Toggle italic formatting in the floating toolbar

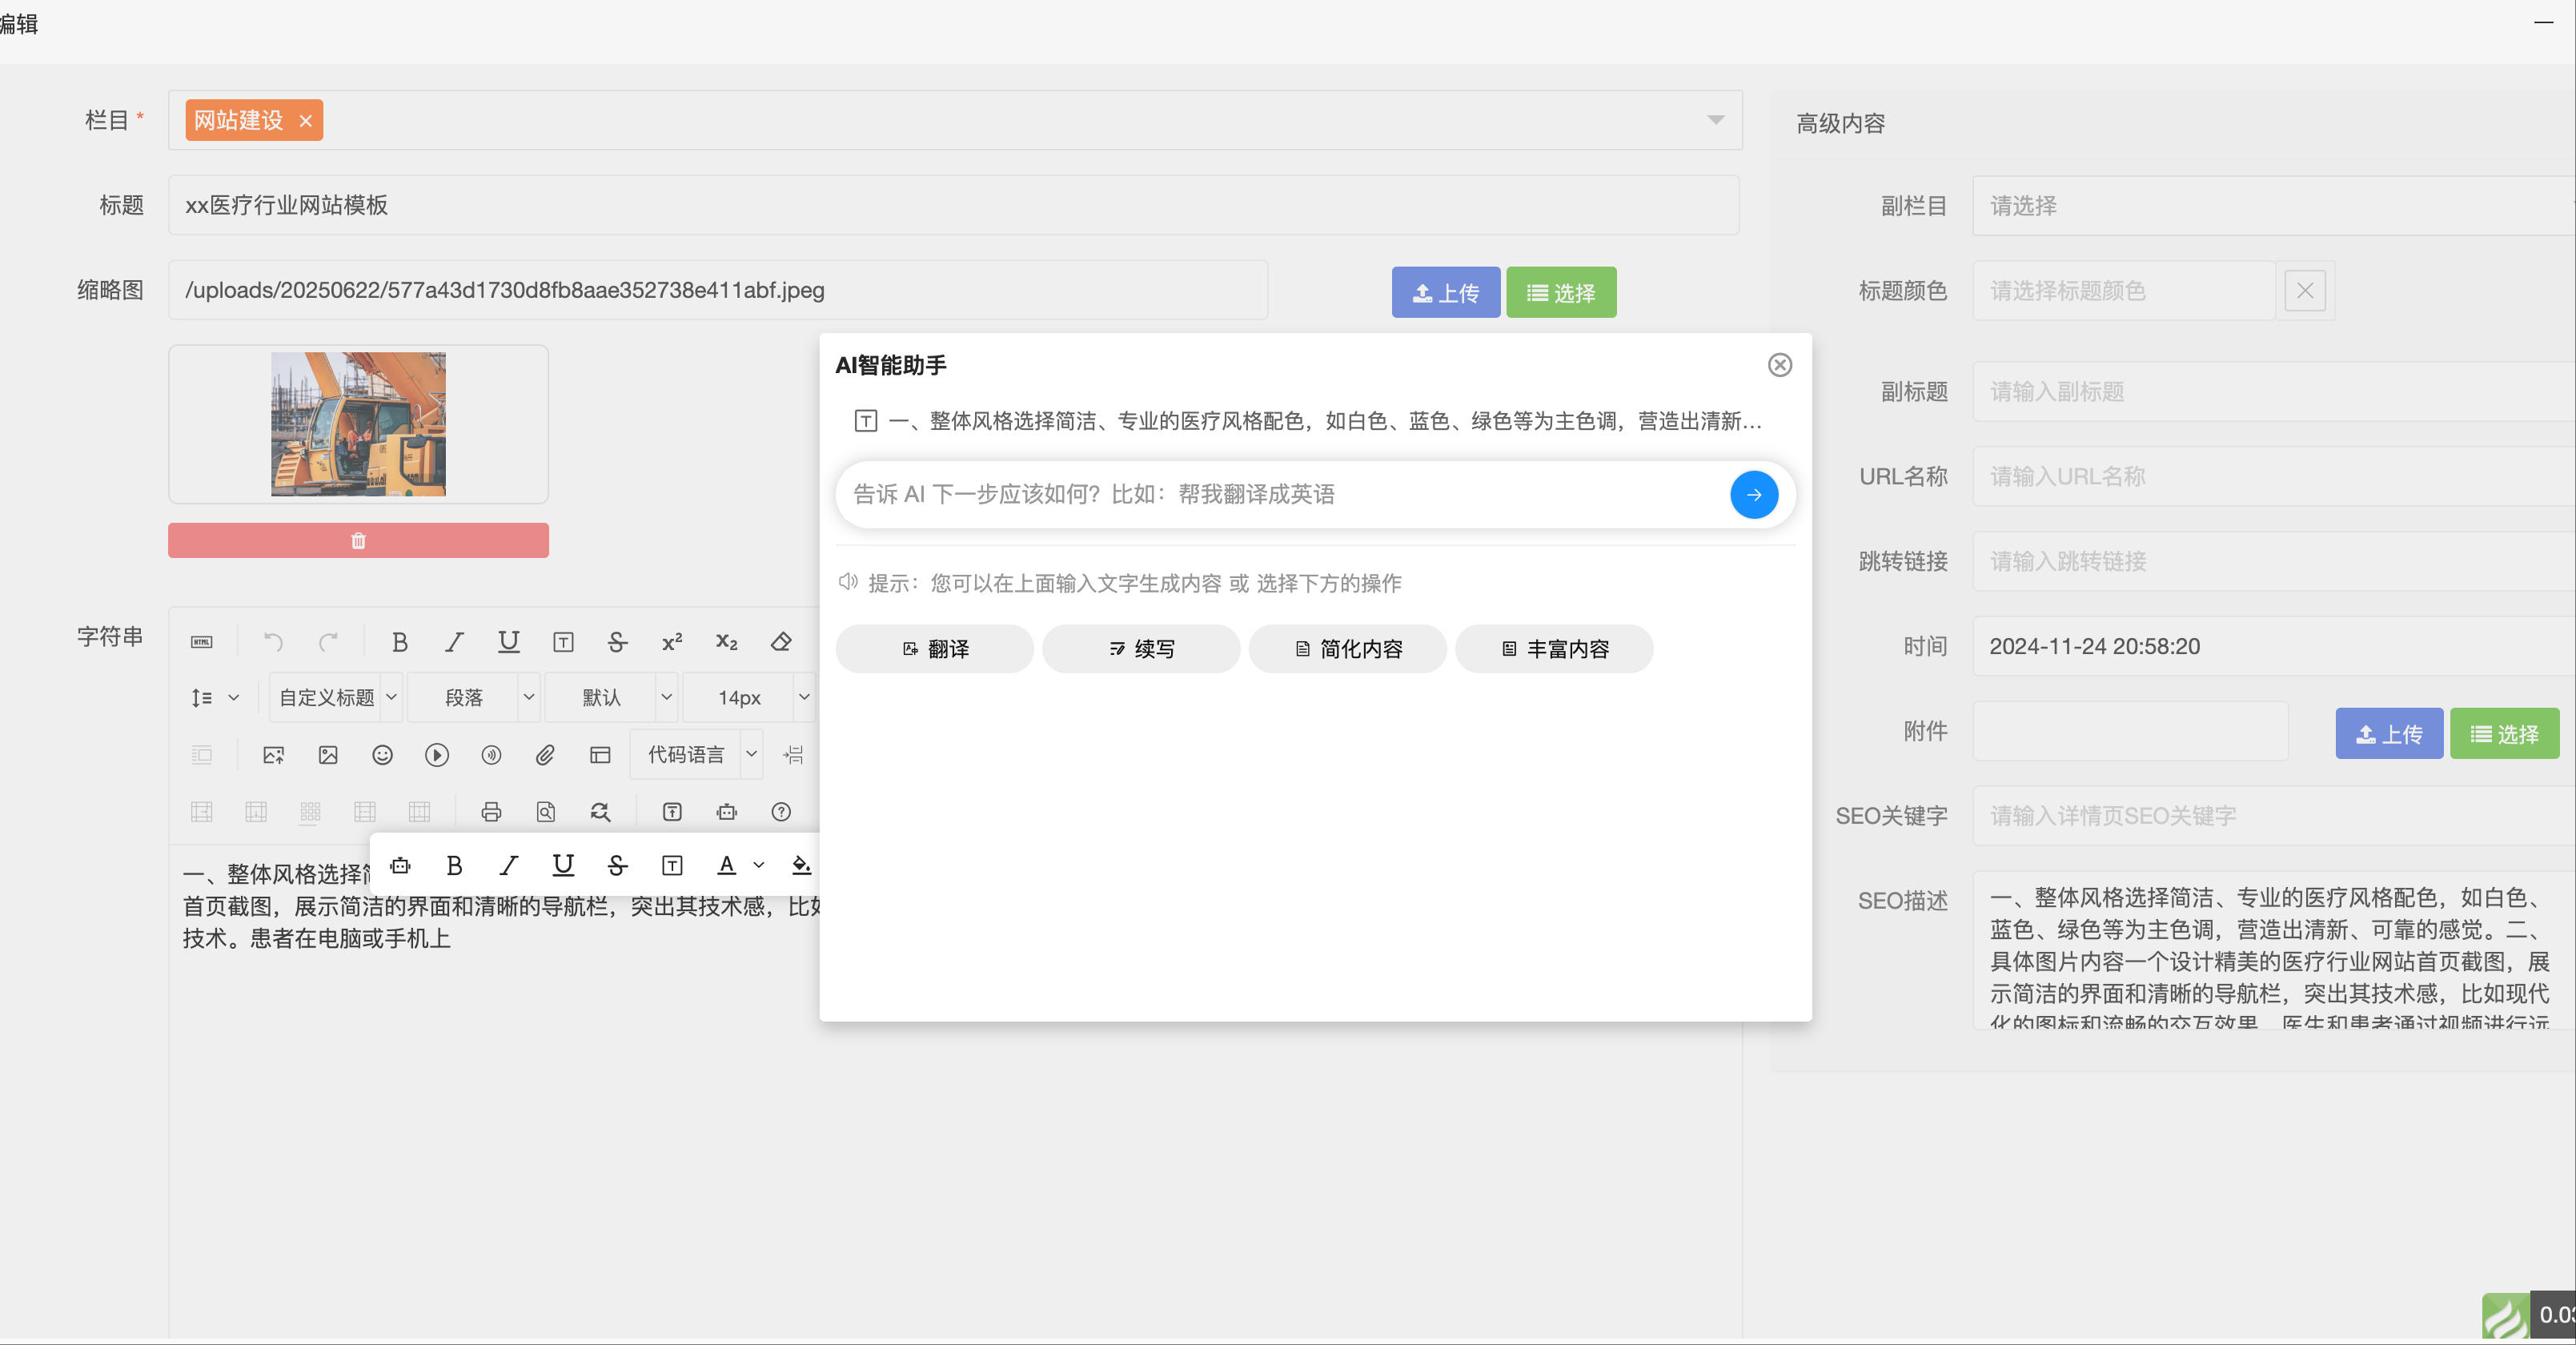tap(508, 865)
